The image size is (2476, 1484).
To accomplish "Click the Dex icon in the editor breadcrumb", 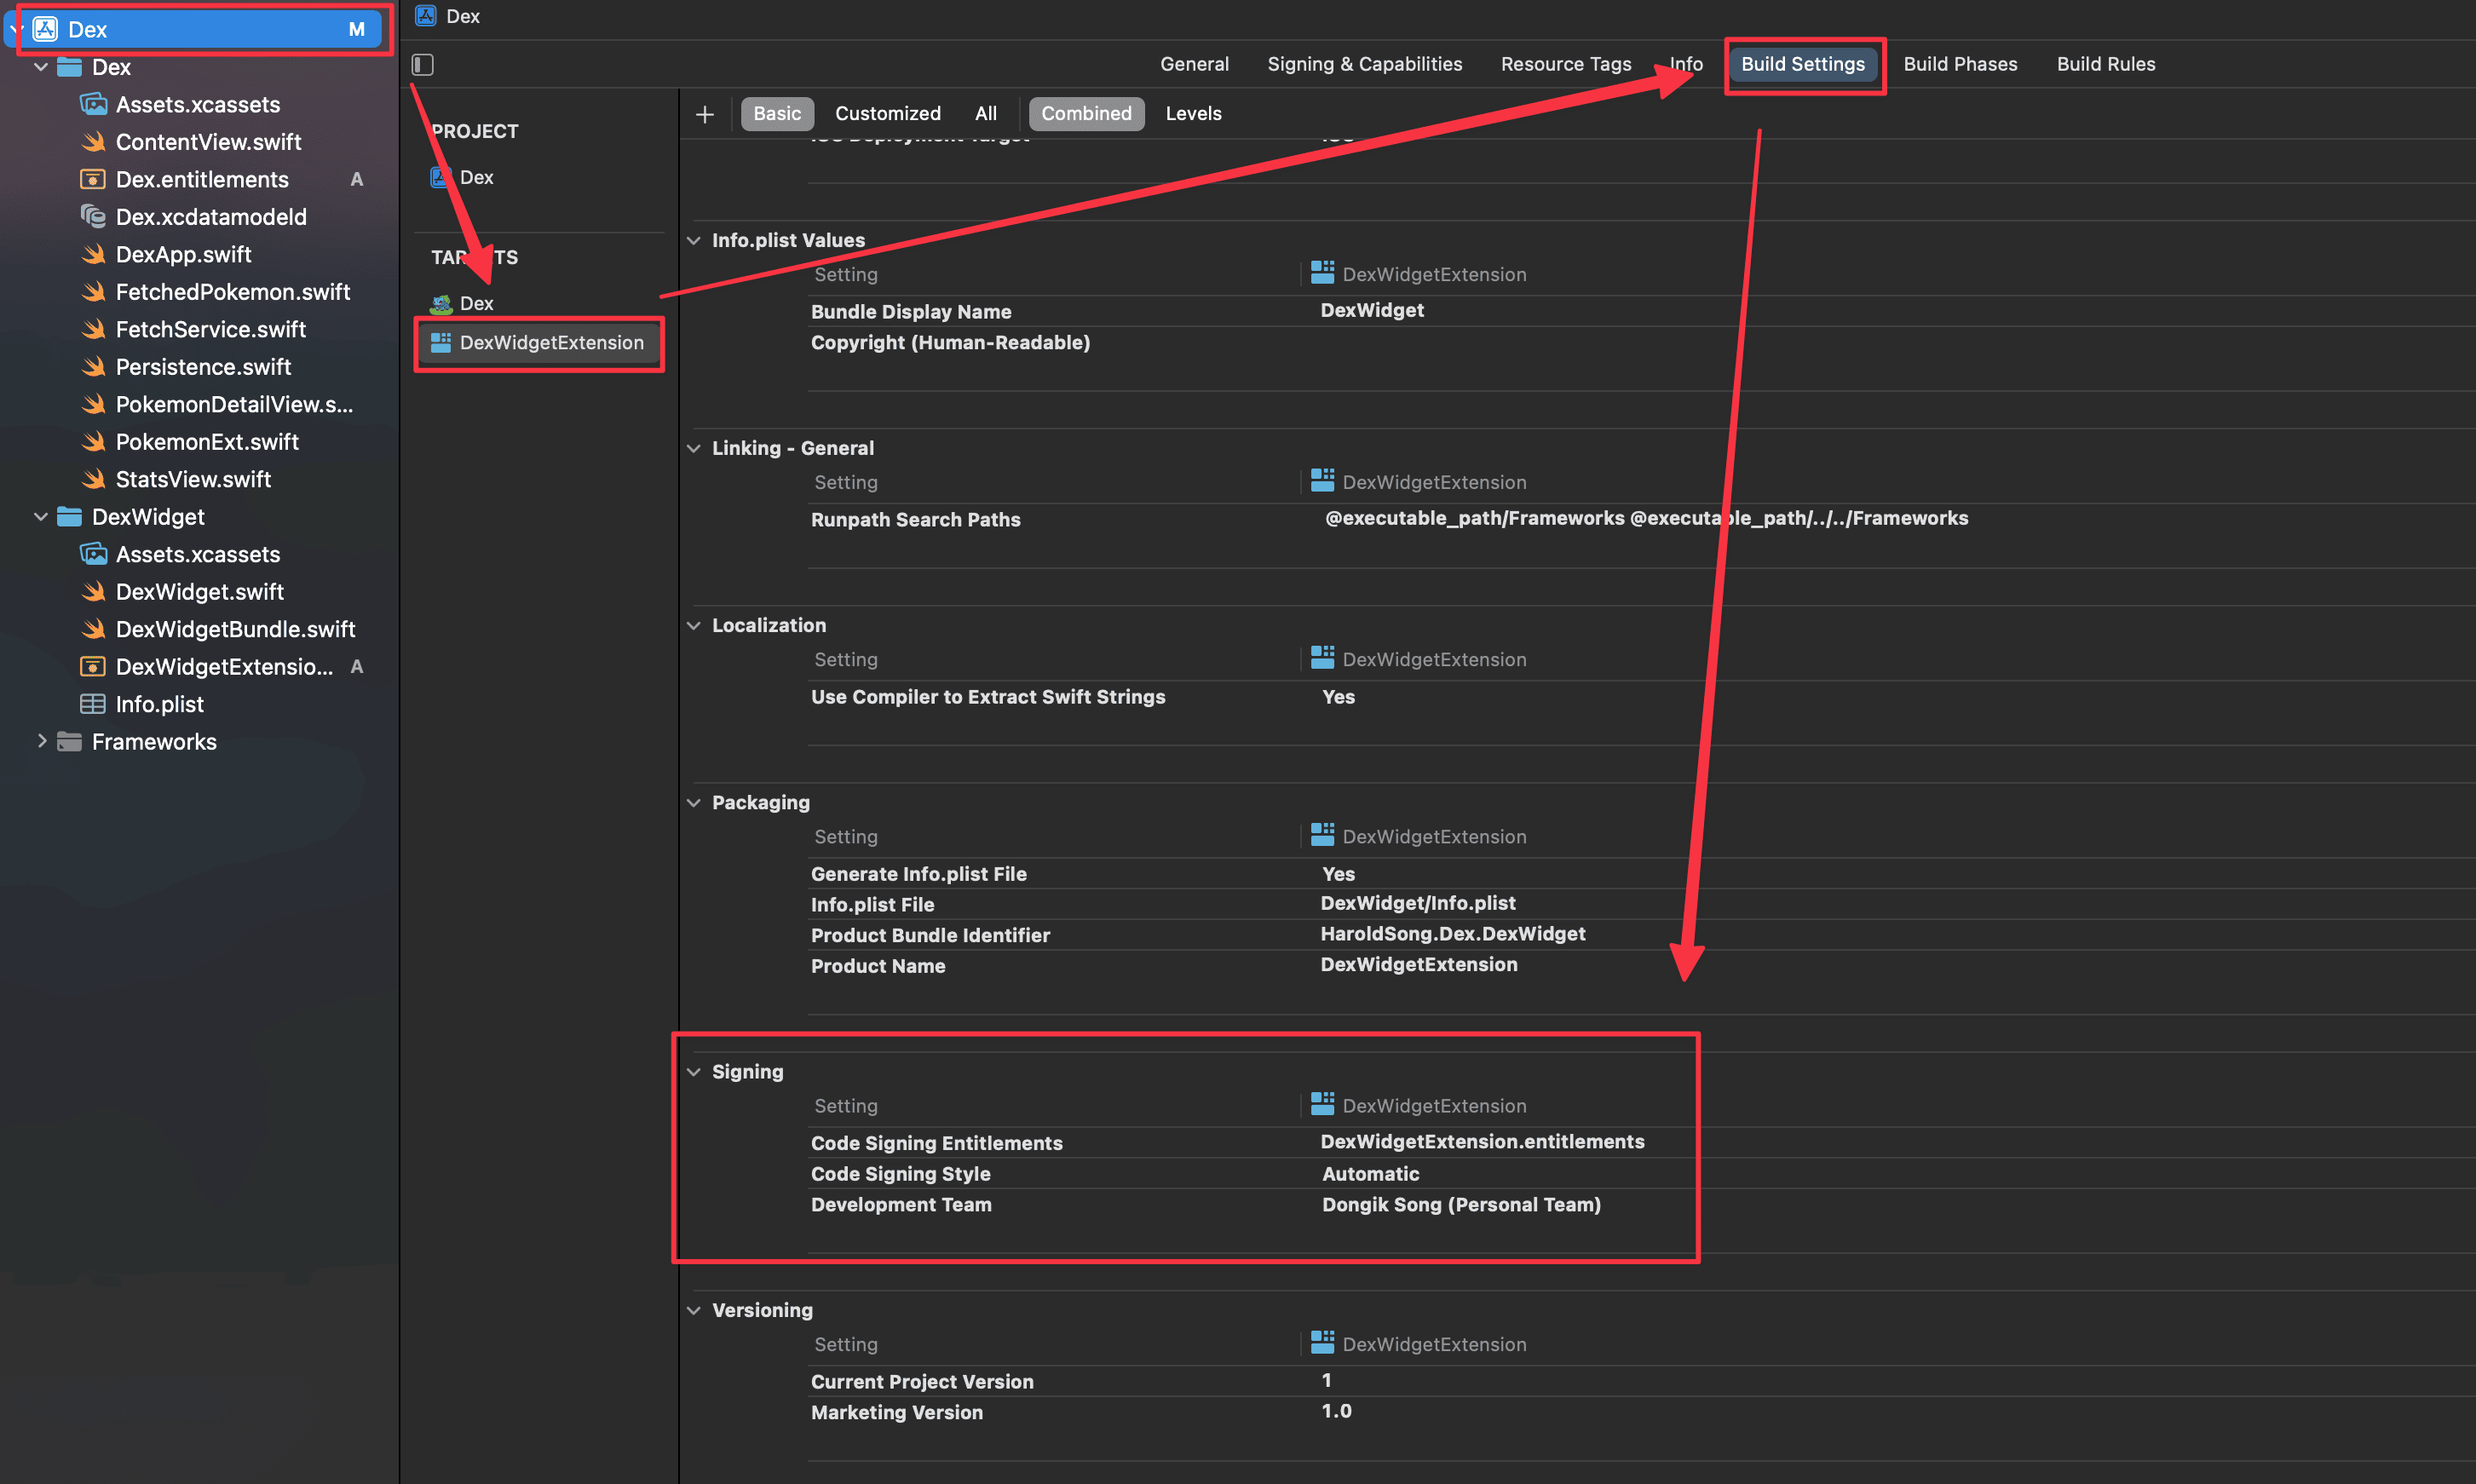I will (x=426, y=16).
